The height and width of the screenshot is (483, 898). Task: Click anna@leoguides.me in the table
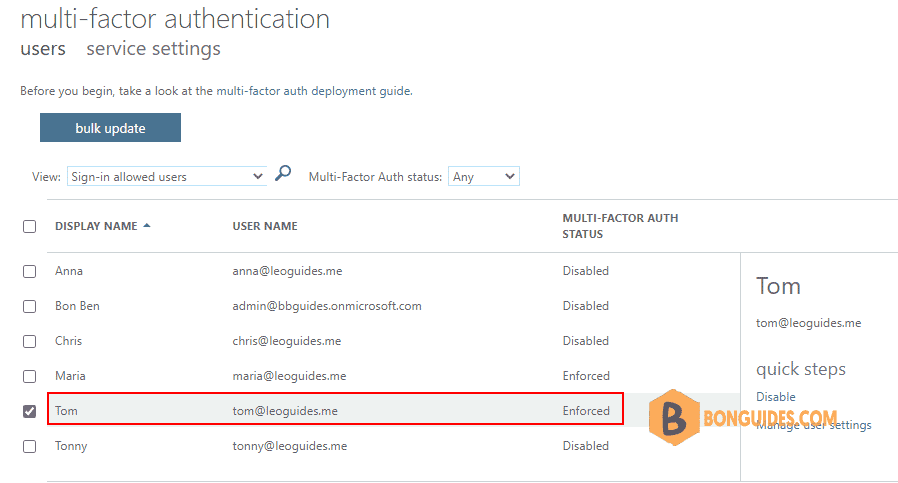(287, 270)
